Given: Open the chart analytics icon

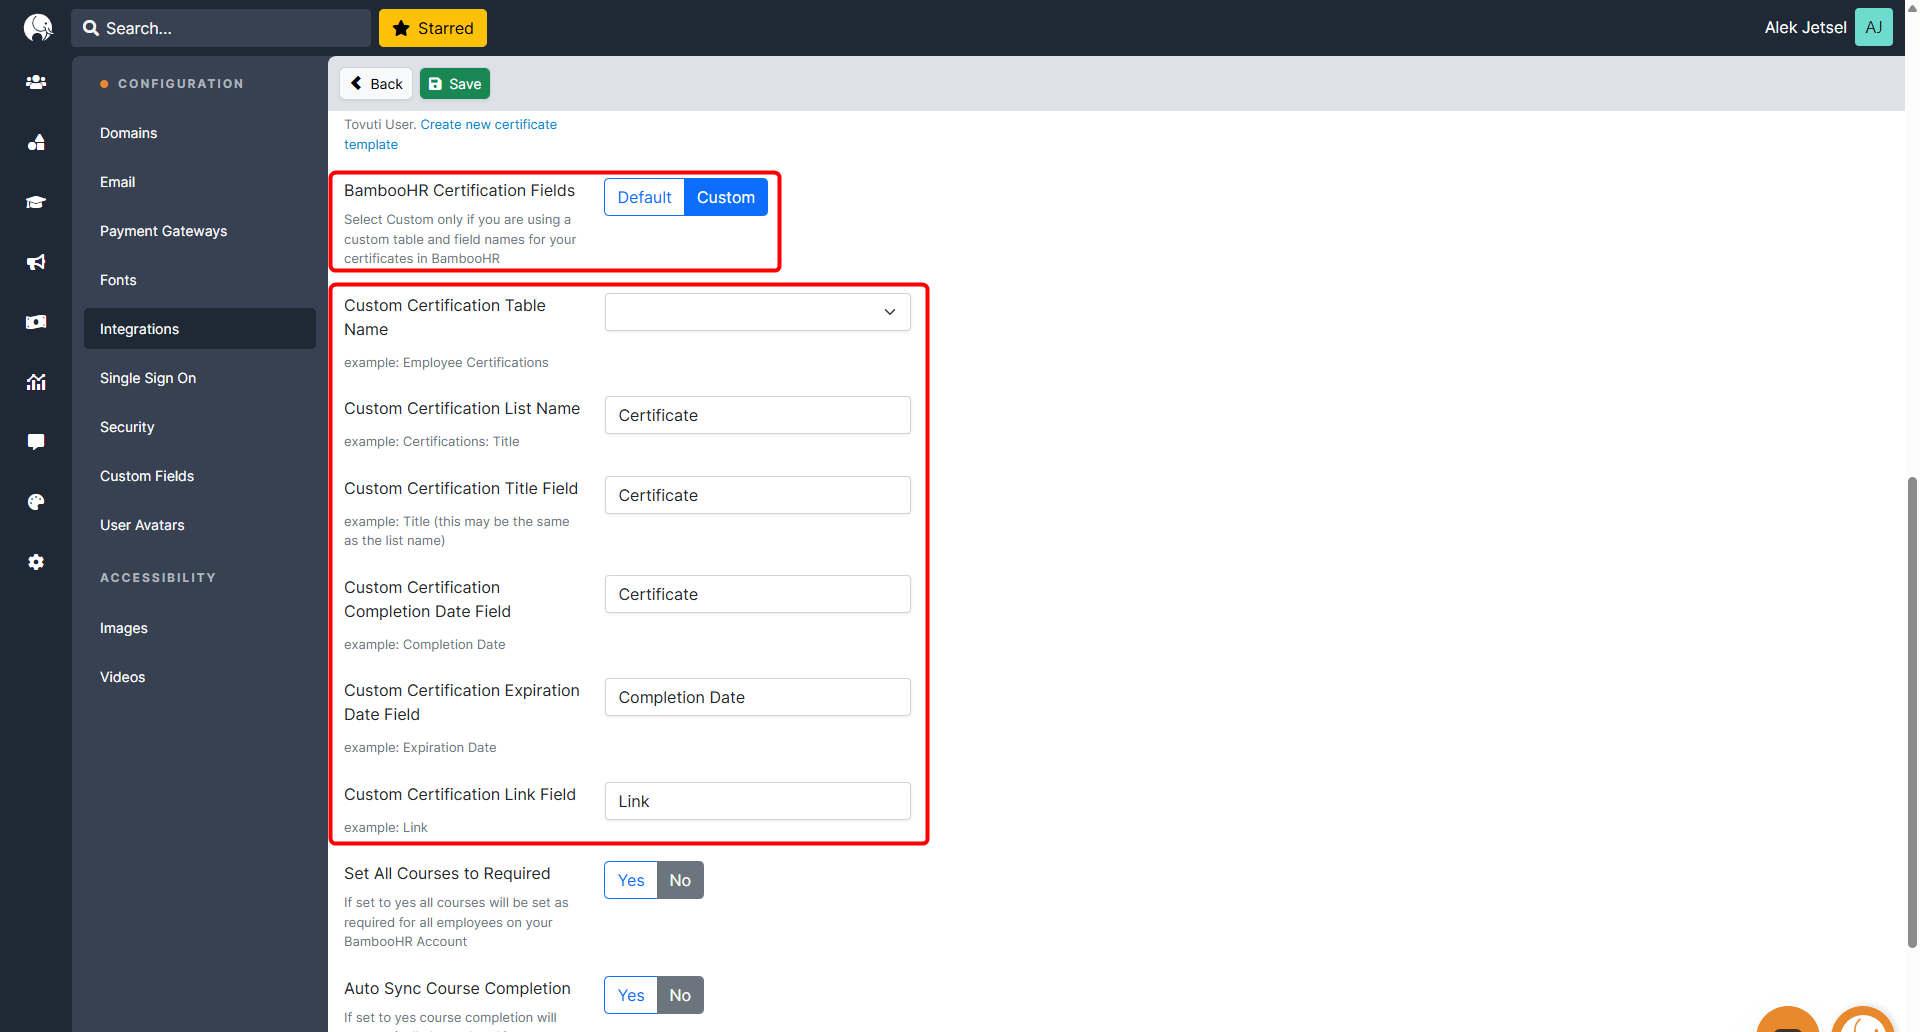Looking at the screenshot, I should pos(36,382).
